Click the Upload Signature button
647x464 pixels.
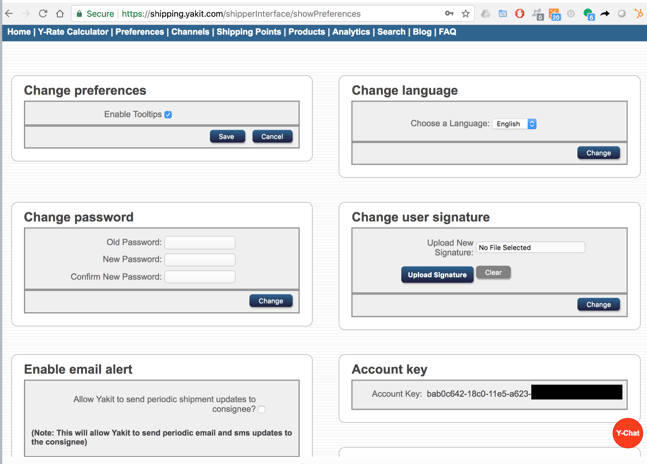[437, 275]
